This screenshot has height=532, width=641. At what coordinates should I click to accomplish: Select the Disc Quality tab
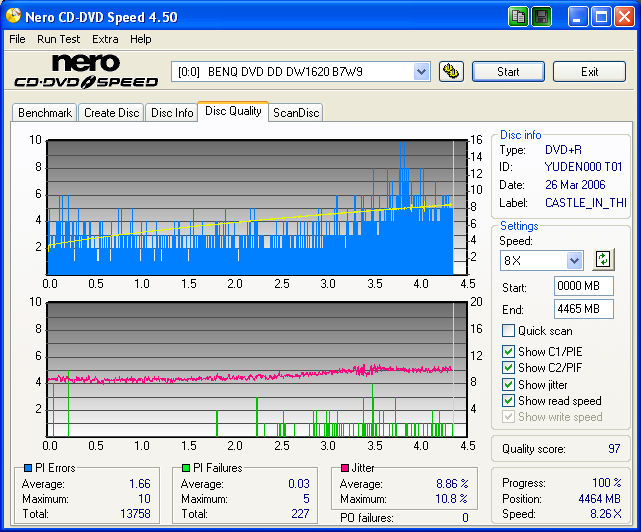(x=233, y=111)
